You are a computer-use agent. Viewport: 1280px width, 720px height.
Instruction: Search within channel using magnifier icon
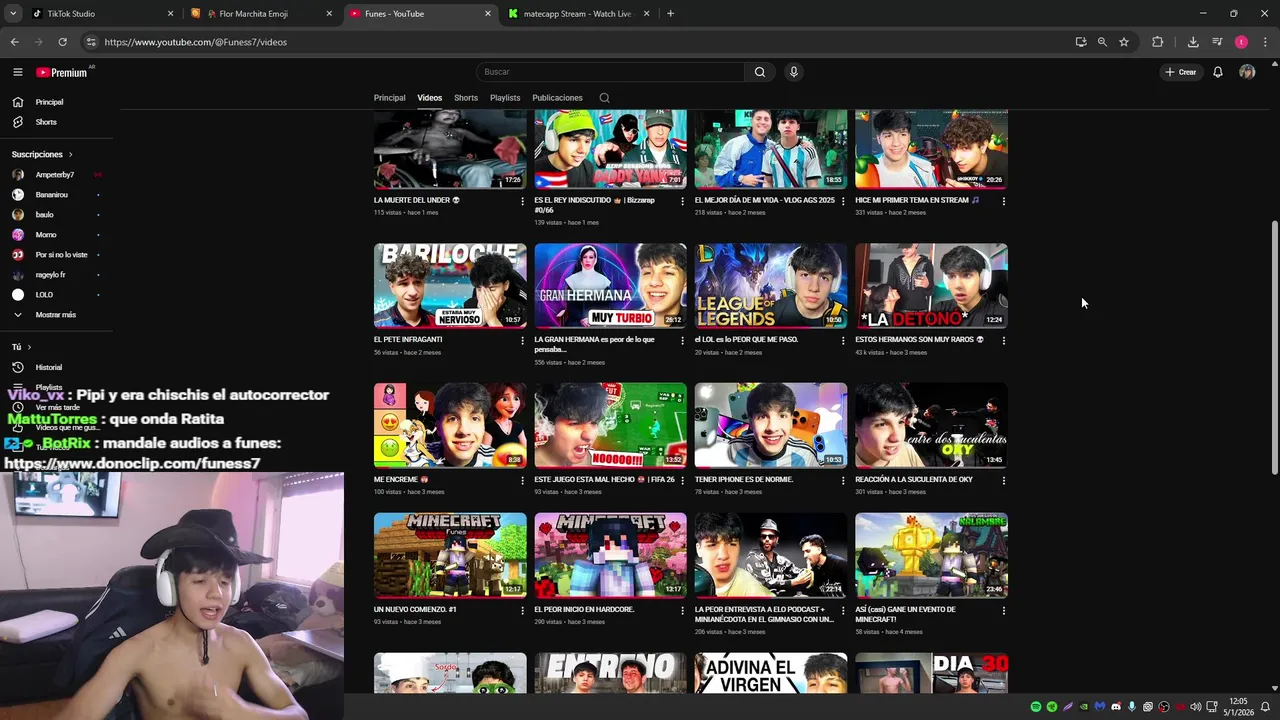(x=604, y=98)
